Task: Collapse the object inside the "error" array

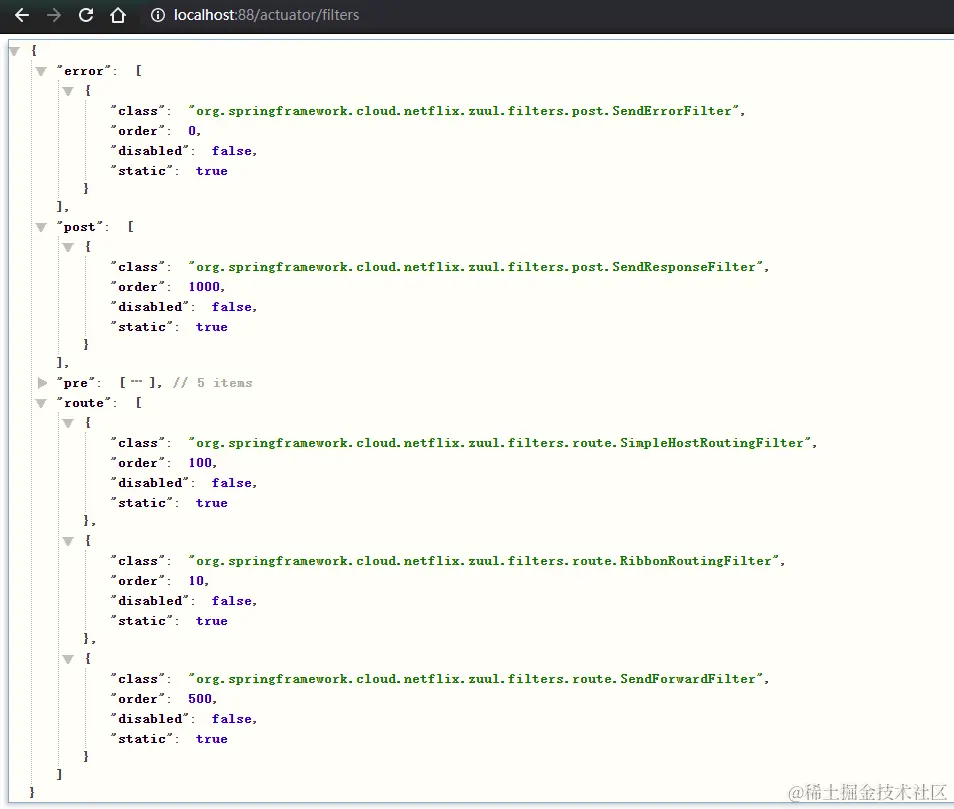Action: point(68,91)
